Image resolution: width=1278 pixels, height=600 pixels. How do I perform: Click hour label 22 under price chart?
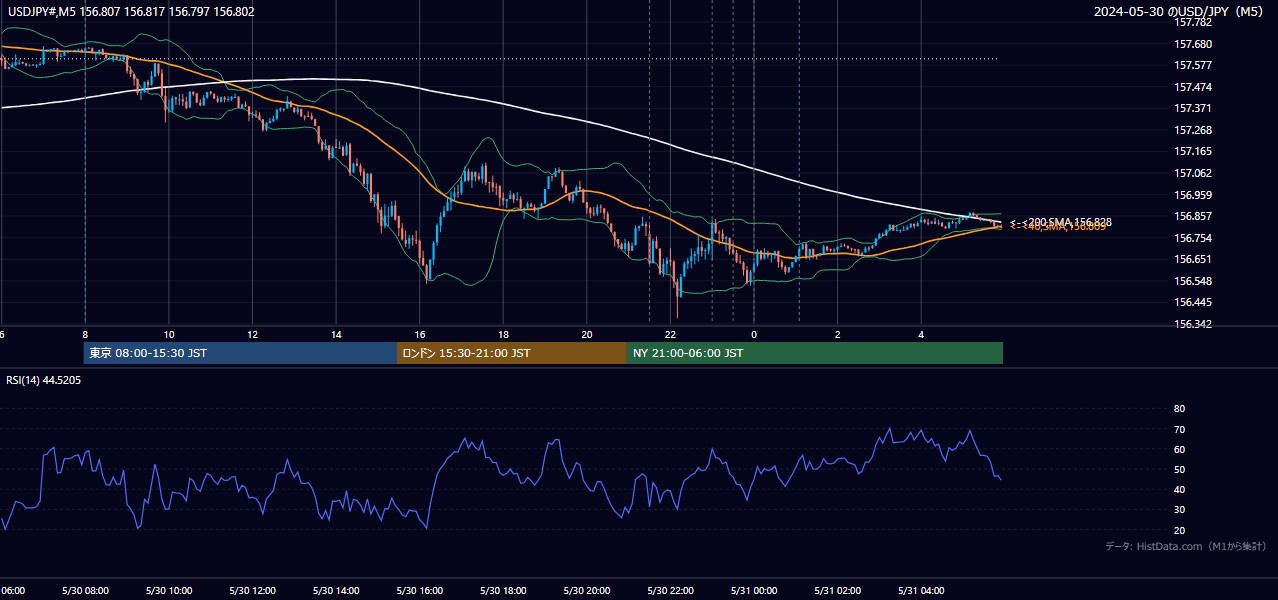671,334
